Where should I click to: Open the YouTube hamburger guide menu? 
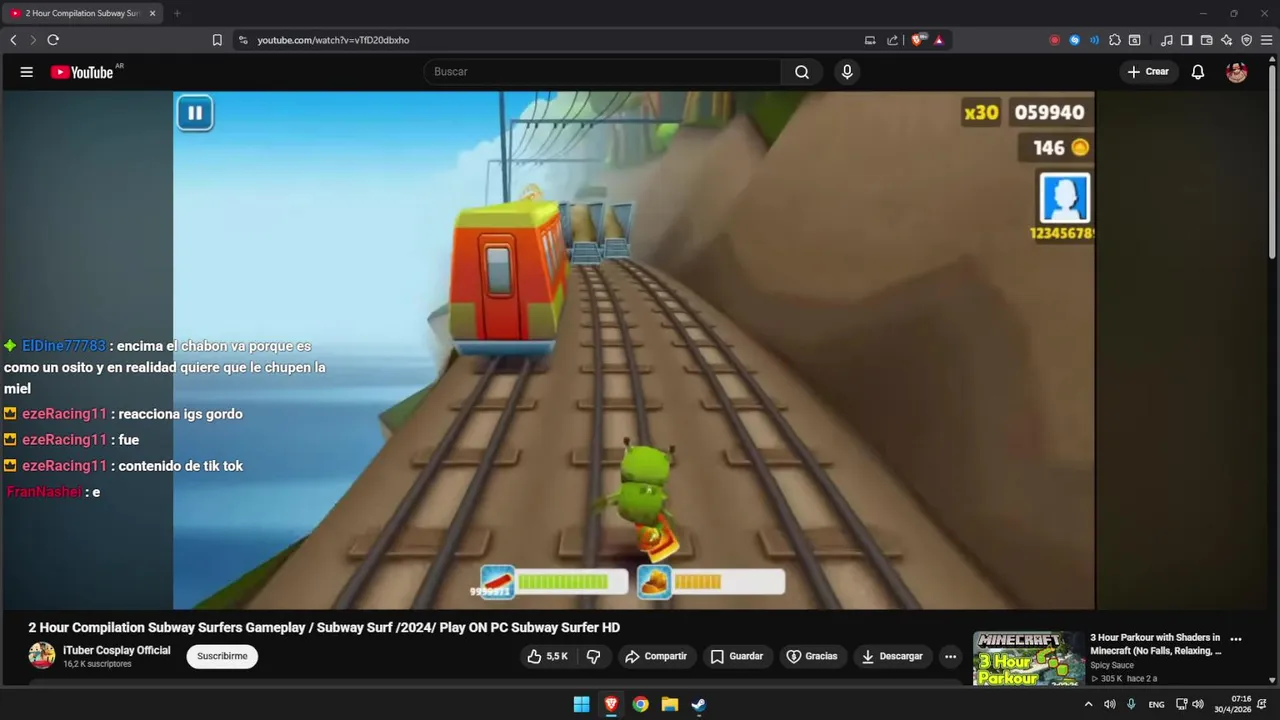click(x=27, y=72)
